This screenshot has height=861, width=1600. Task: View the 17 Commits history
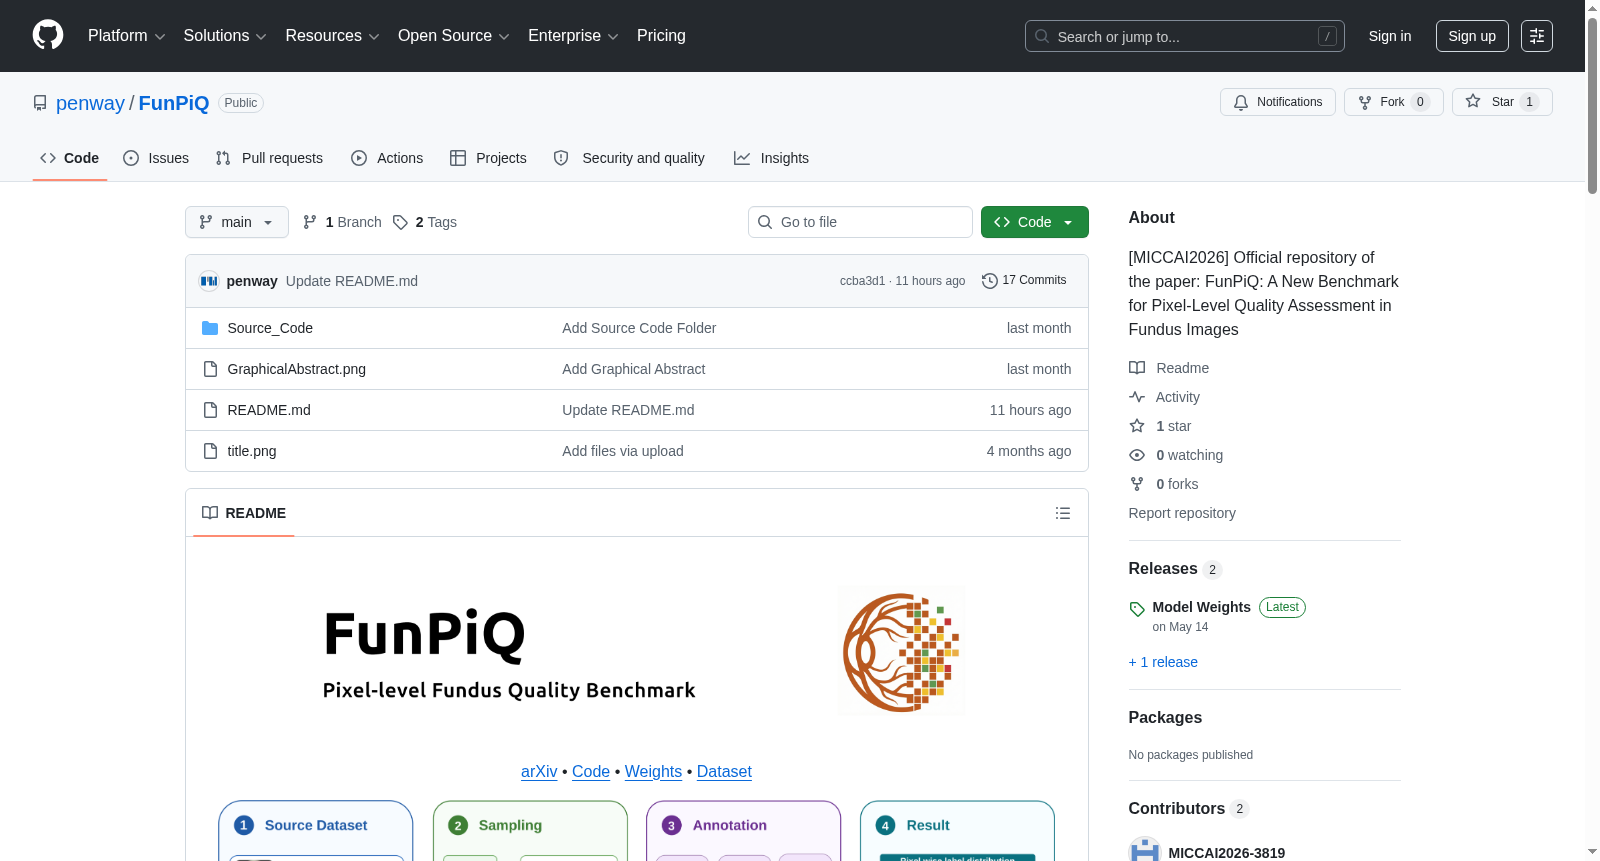pyautogui.click(x=1024, y=280)
